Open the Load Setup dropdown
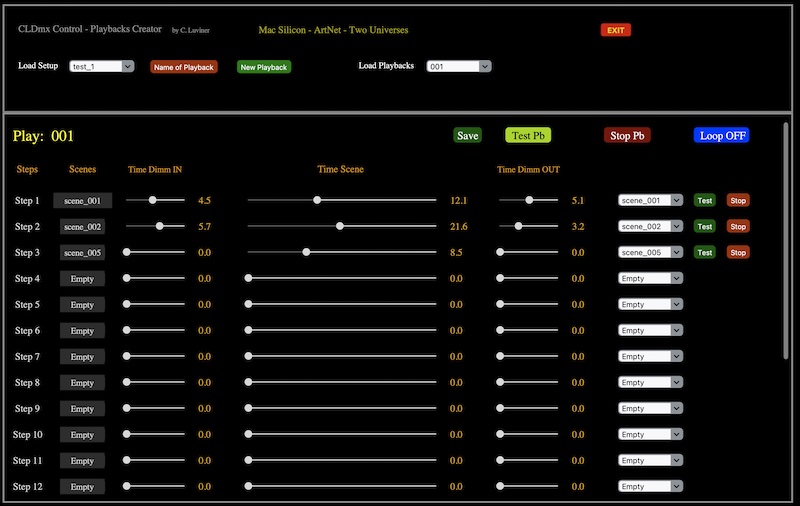Screen dimensions: 800x506 (x=102, y=66)
